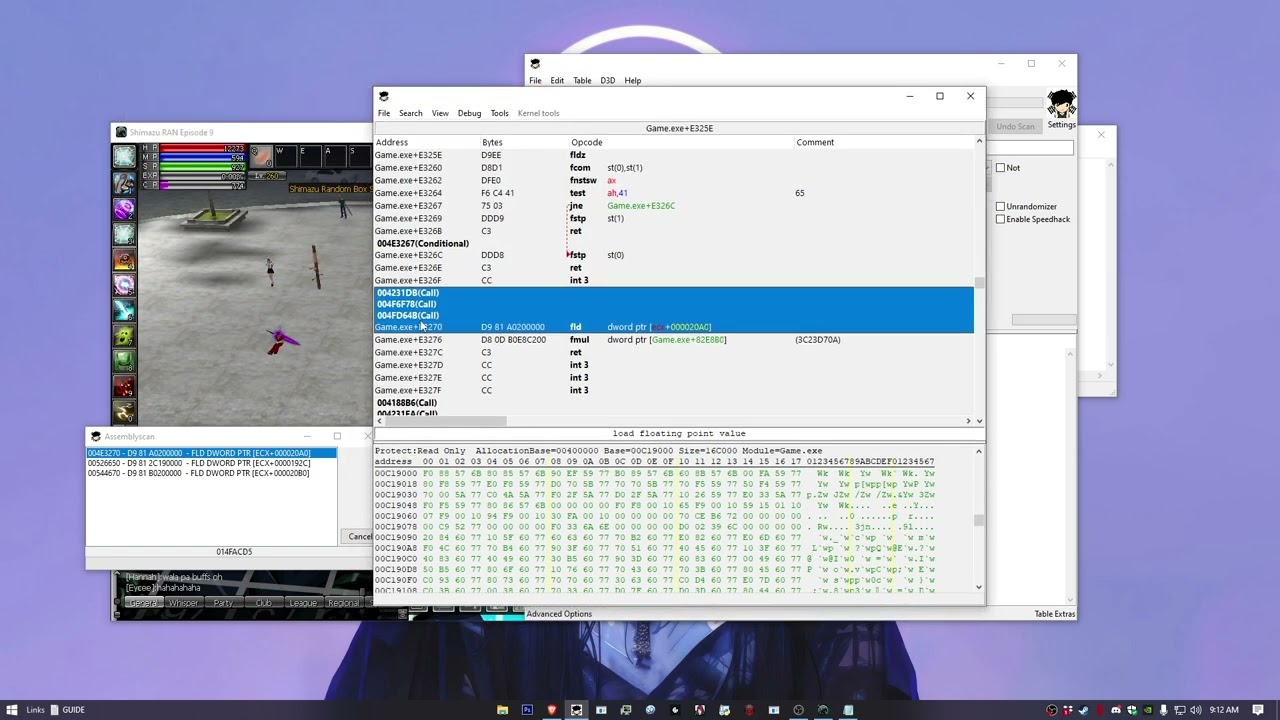Use the orange fire skill icon

(x=124, y=260)
